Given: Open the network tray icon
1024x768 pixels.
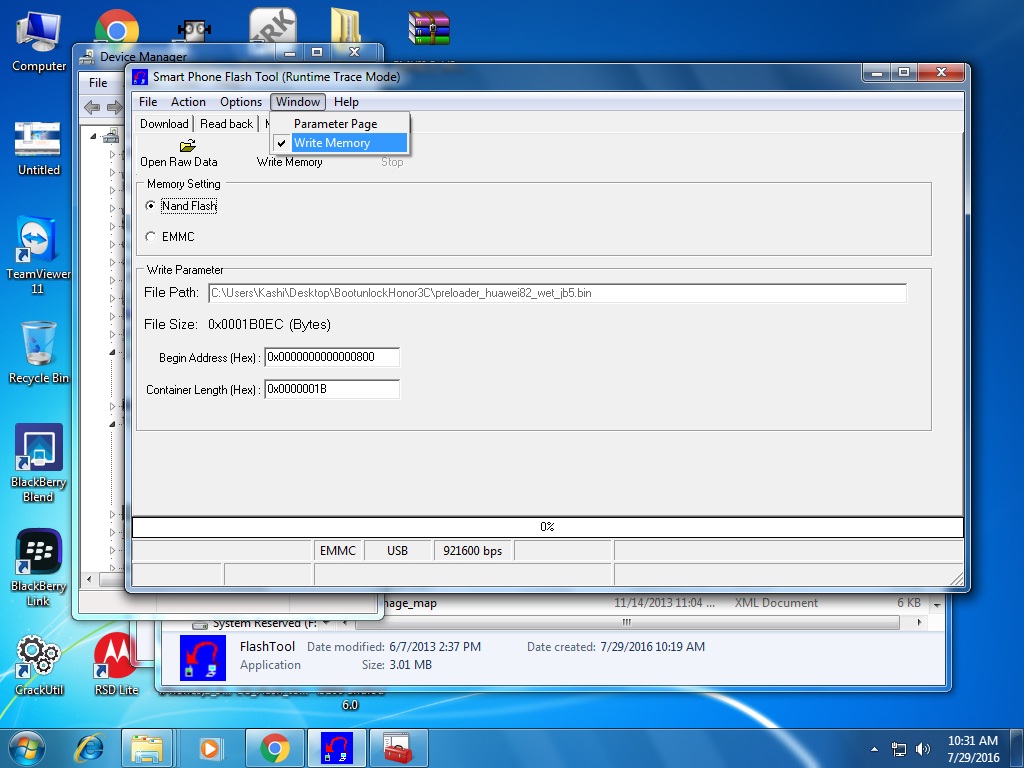Looking at the screenshot, I should [x=899, y=749].
